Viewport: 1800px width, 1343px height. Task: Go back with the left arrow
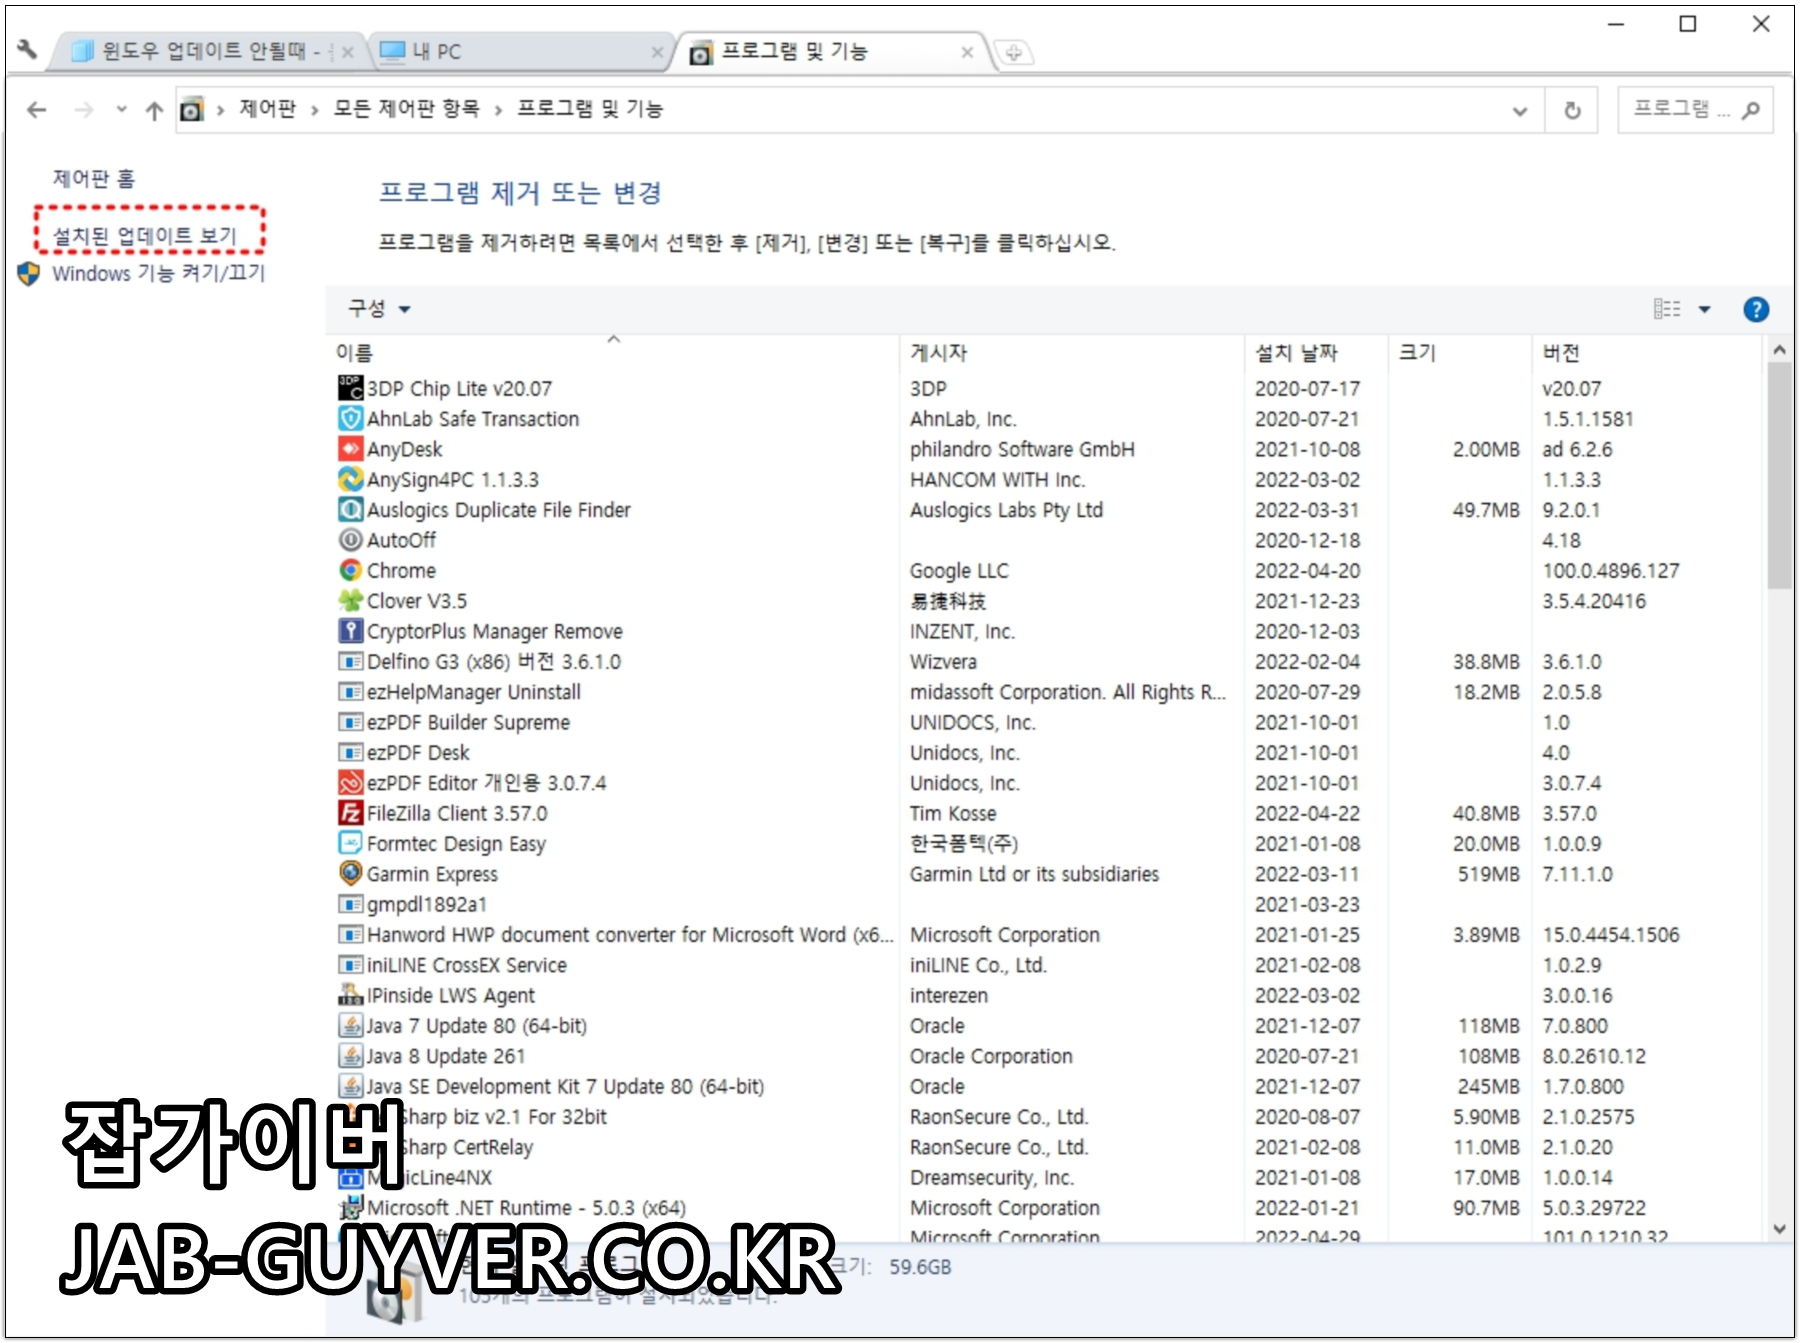[x=37, y=110]
